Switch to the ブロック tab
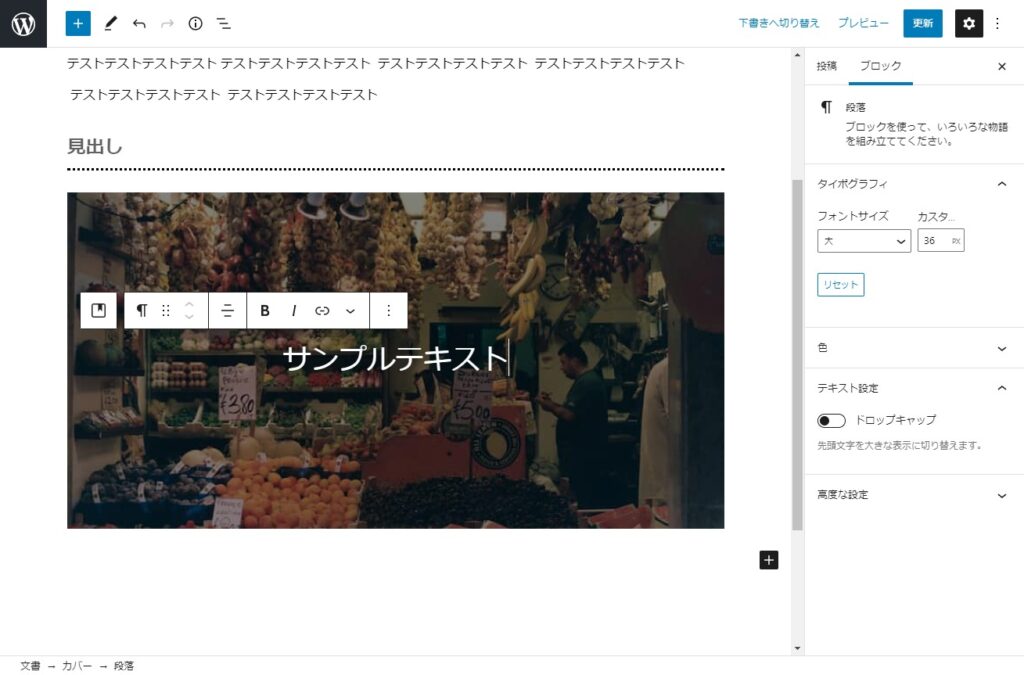Viewport: 1024px width, 675px height. pyautogui.click(x=881, y=66)
